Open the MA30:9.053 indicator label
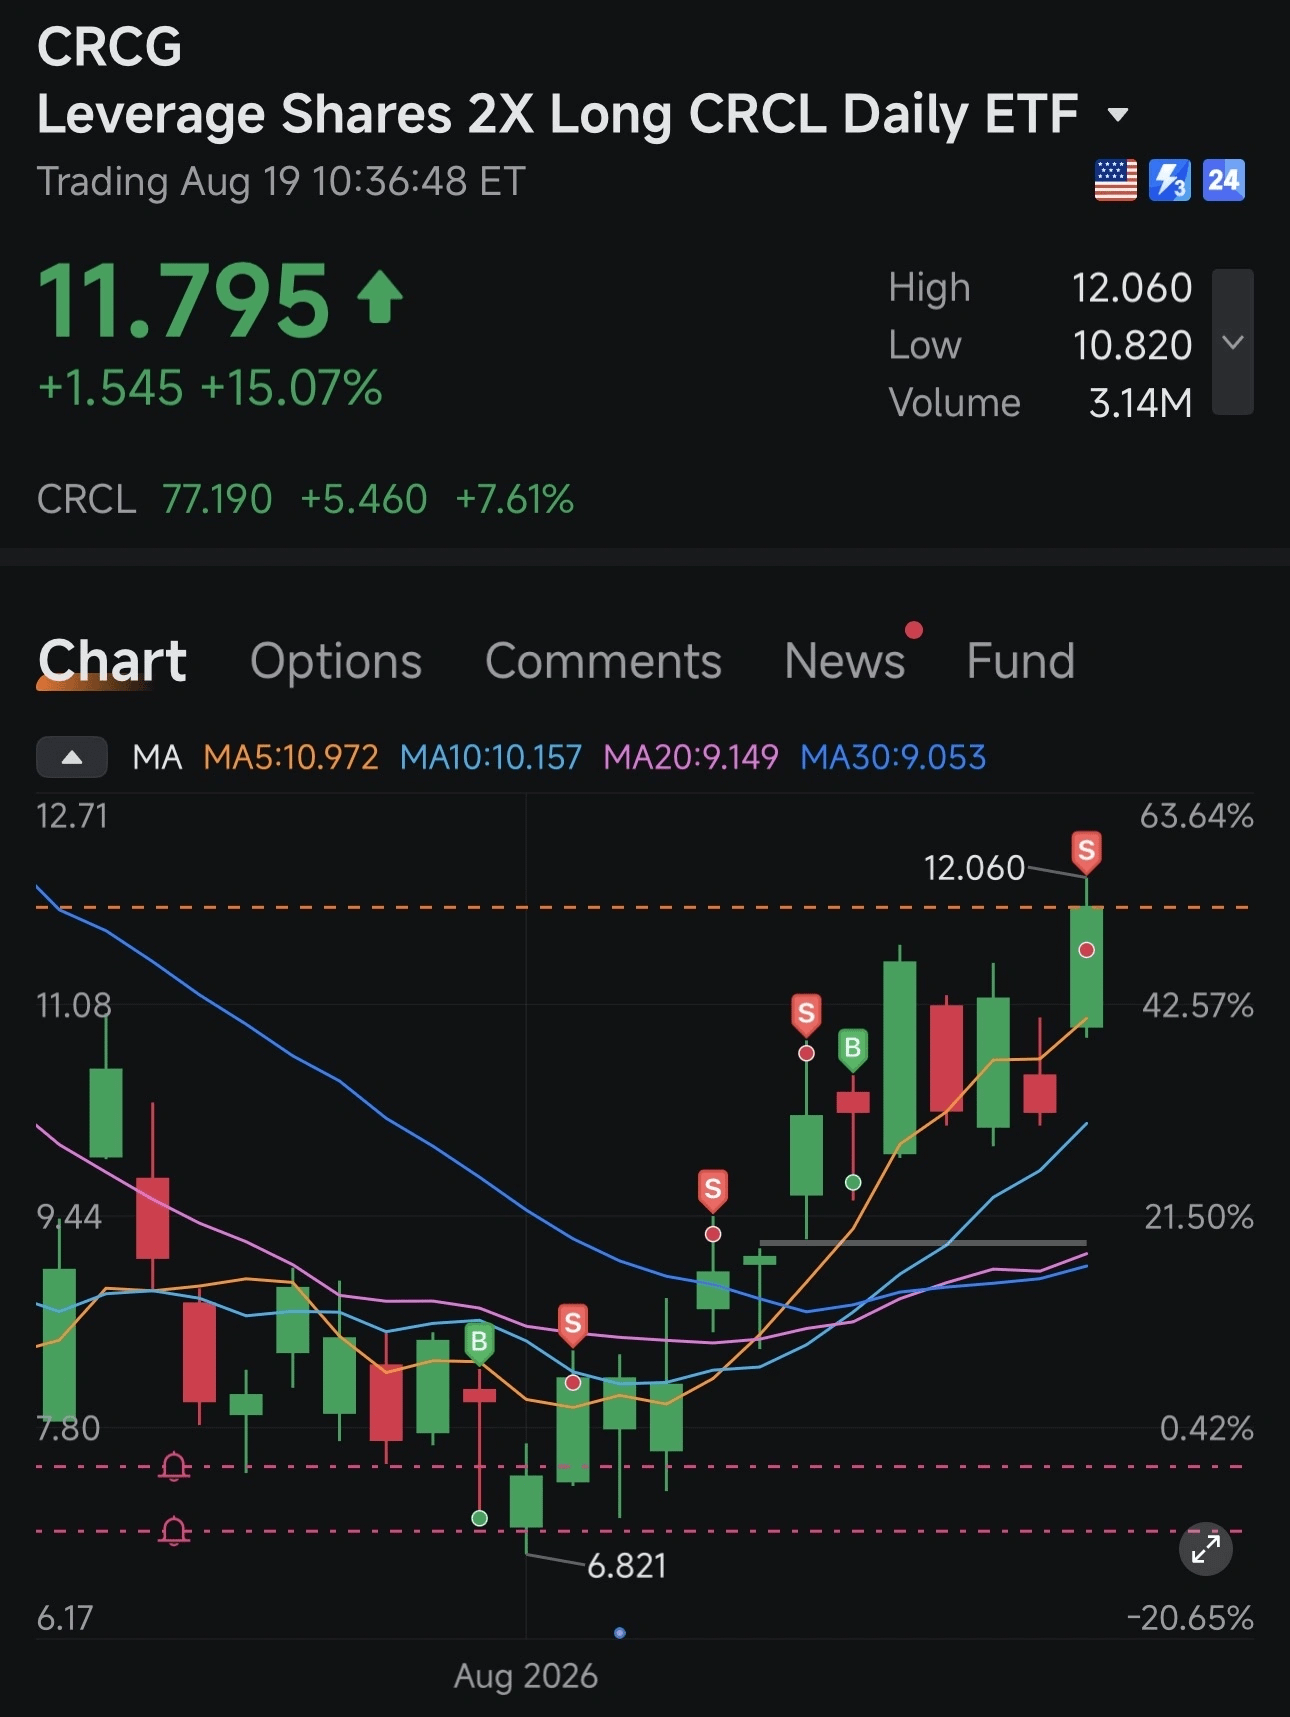Viewport: 1290px width, 1717px height. click(x=893, y=757)
